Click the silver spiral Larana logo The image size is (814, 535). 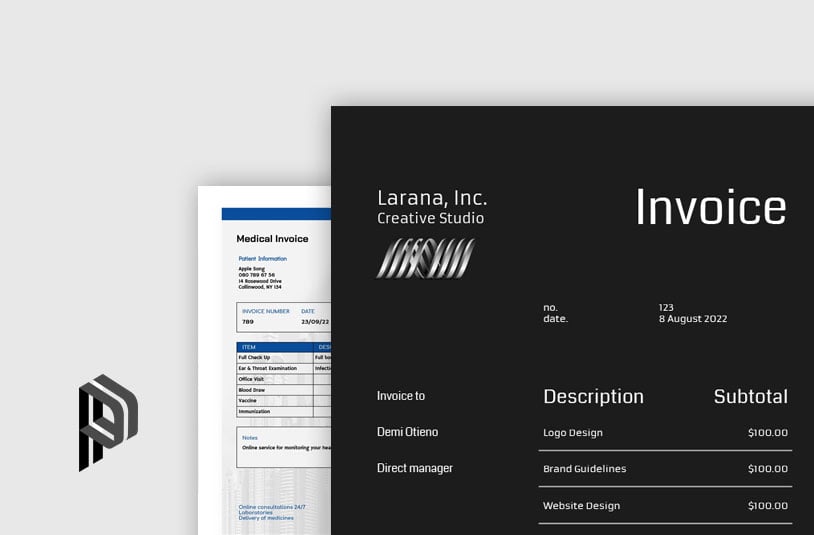click(x=425, y=258)
